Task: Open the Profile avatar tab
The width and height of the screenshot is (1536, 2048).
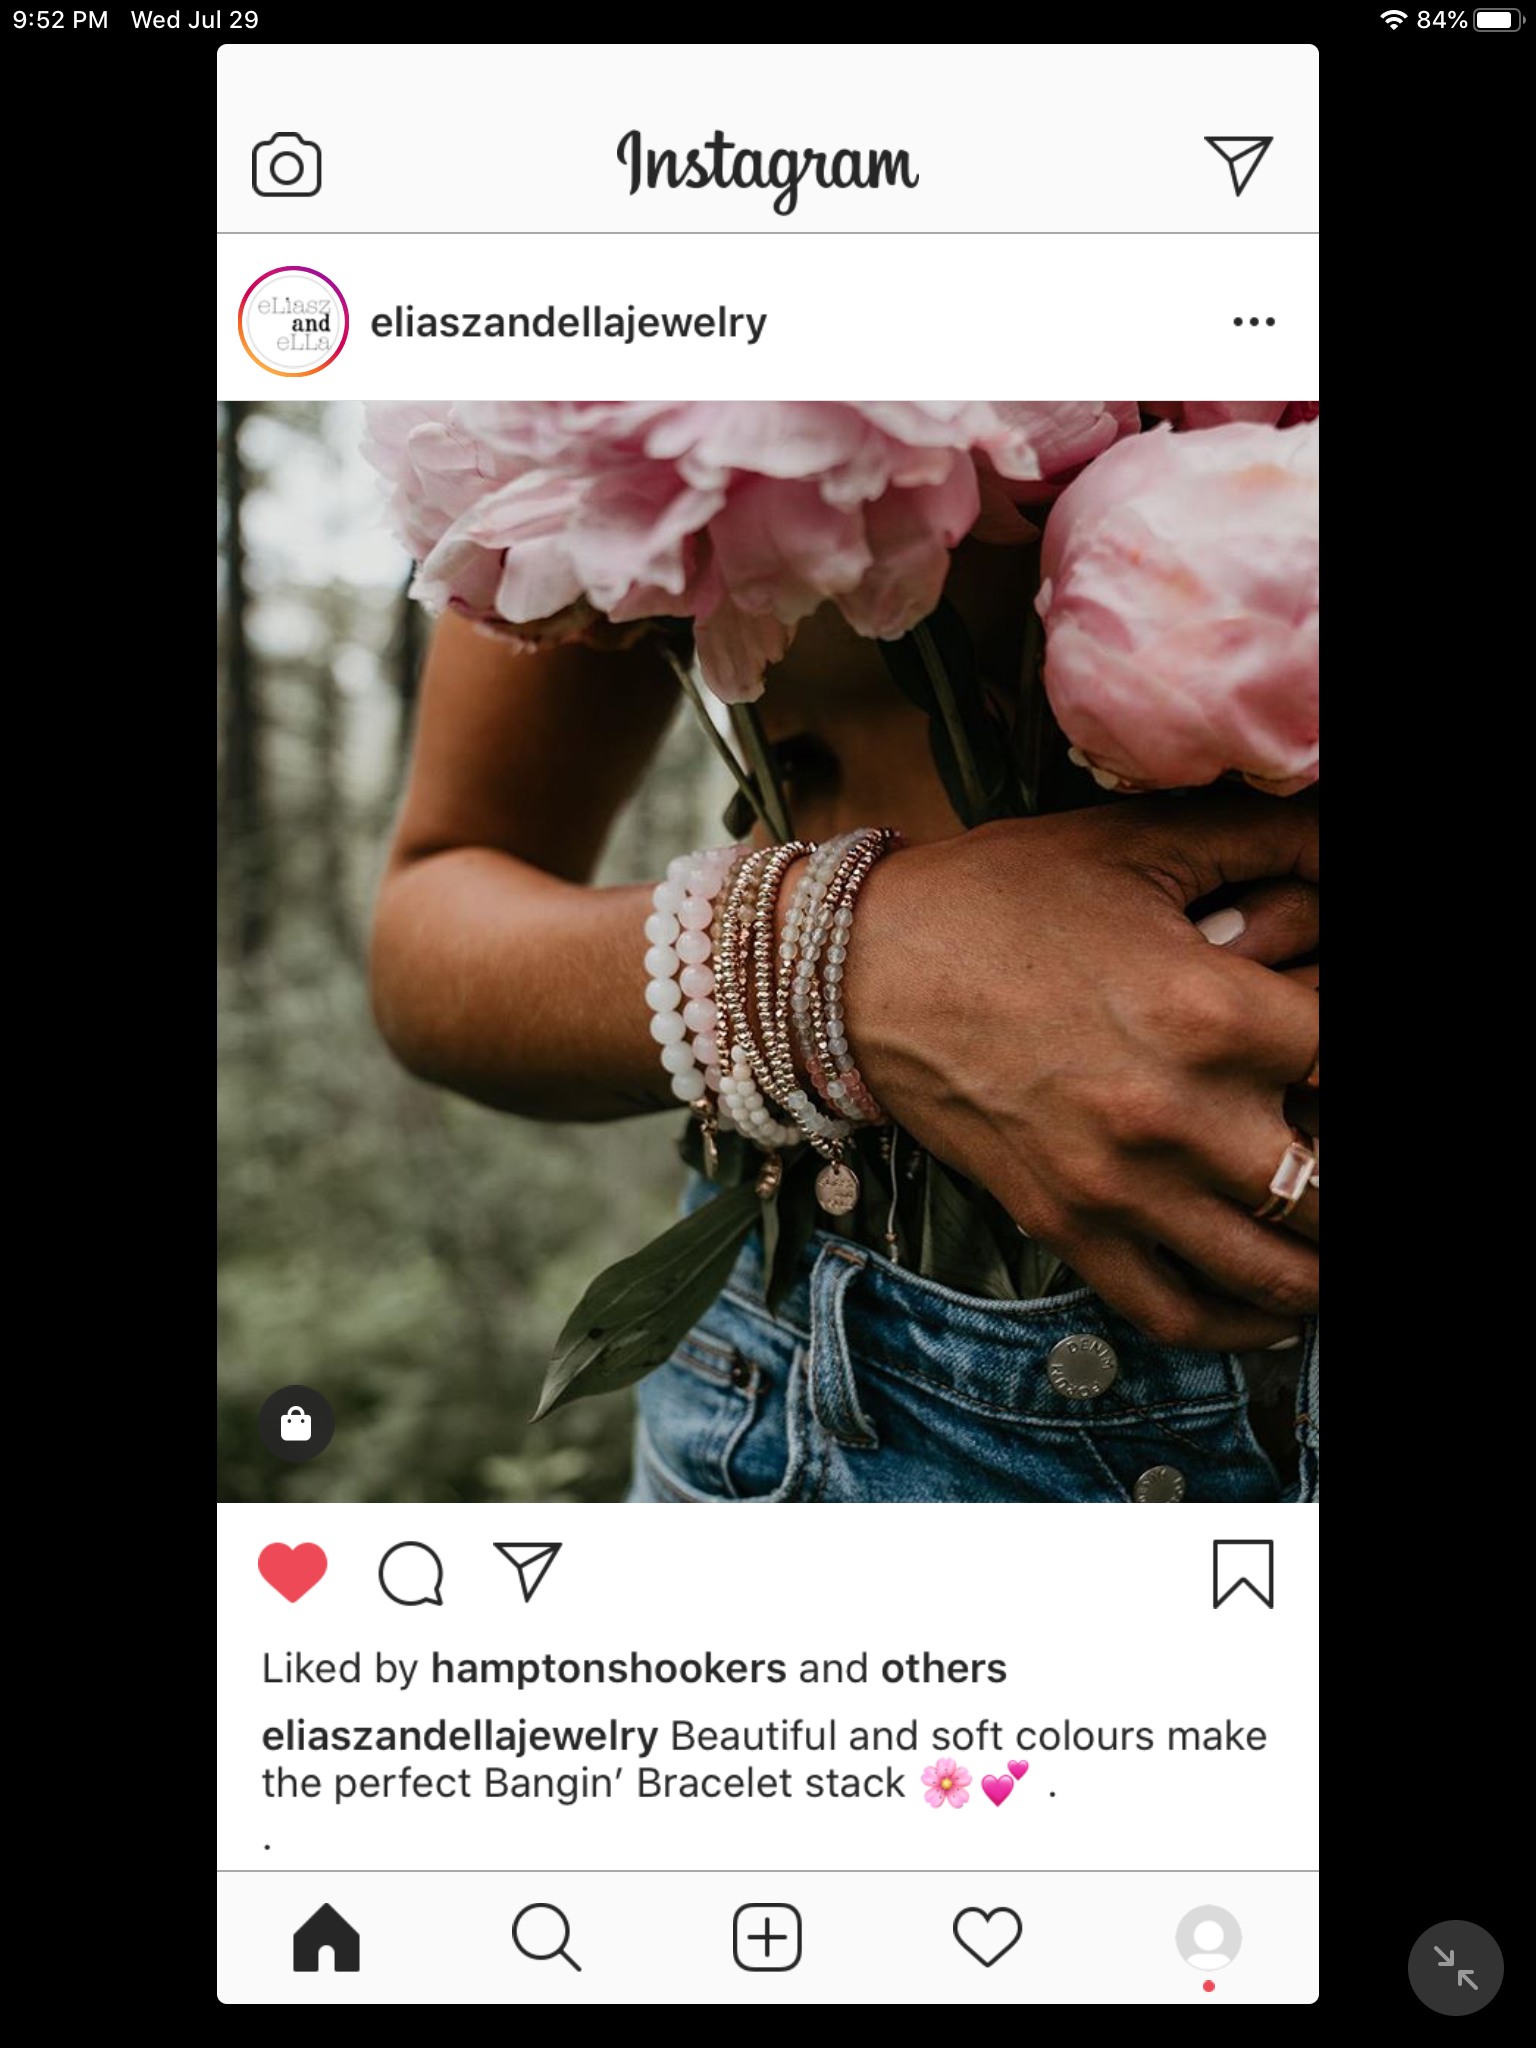Action: (1209, 1938)
